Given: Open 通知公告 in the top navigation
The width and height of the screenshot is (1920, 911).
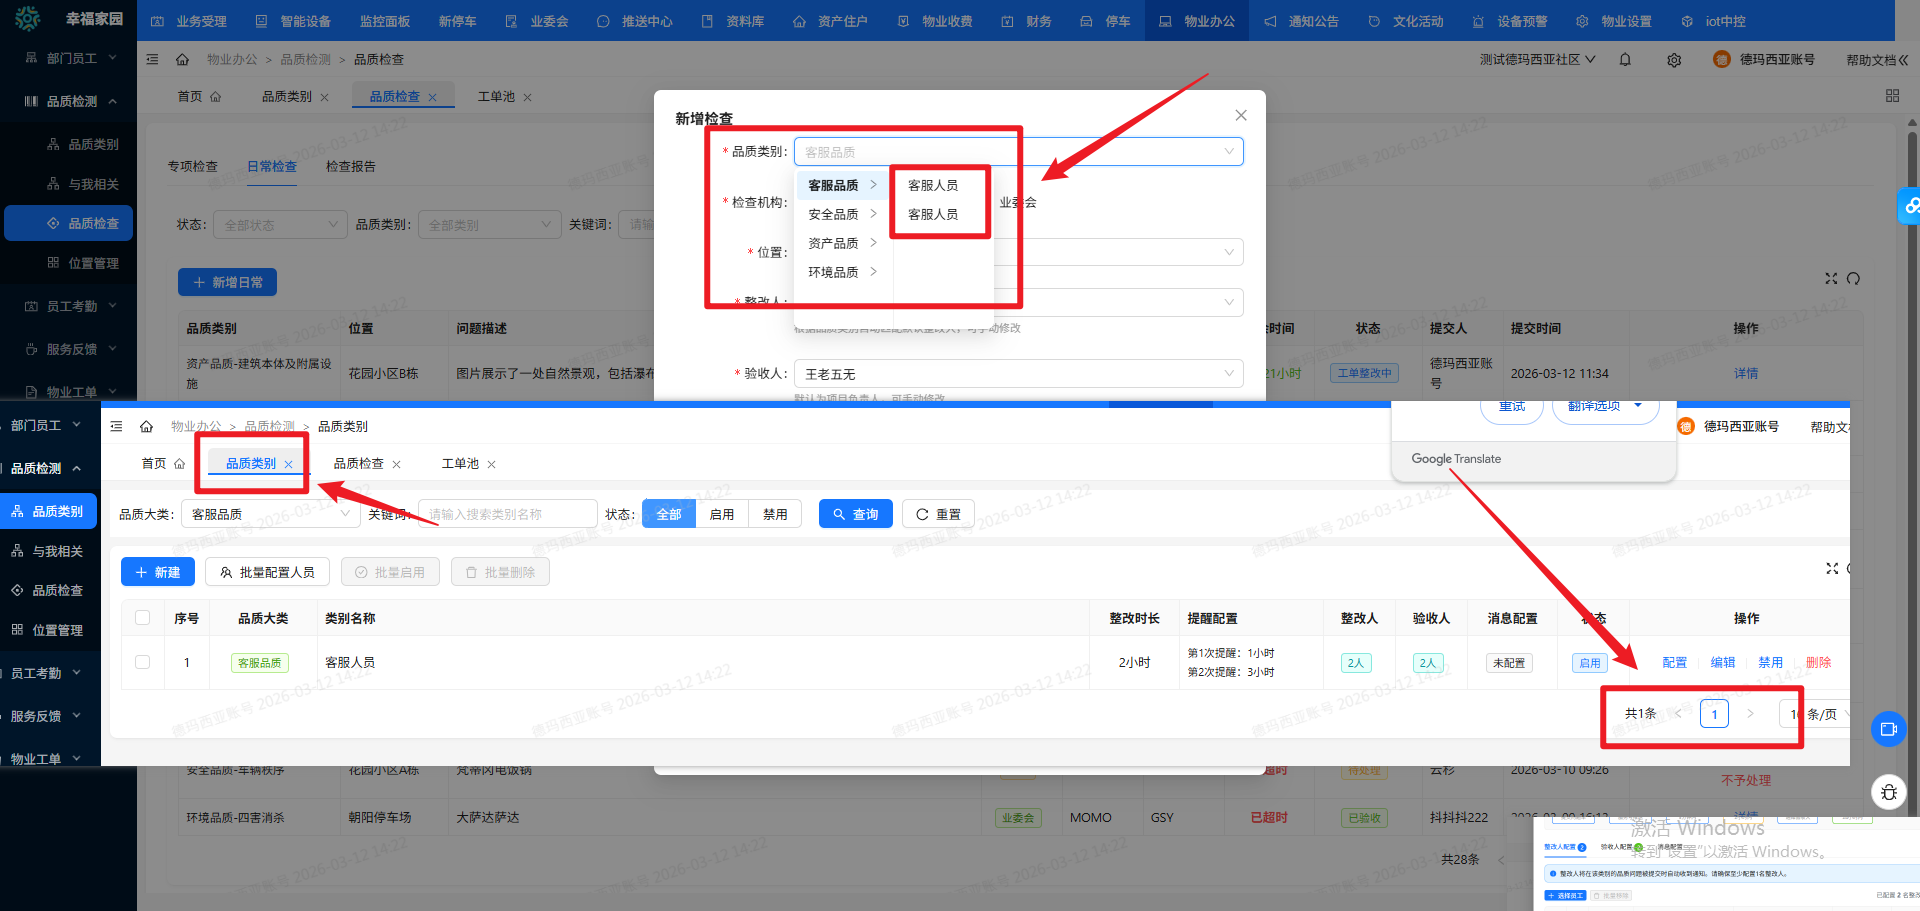Looking at the screenshot, I should [1301, 21].
